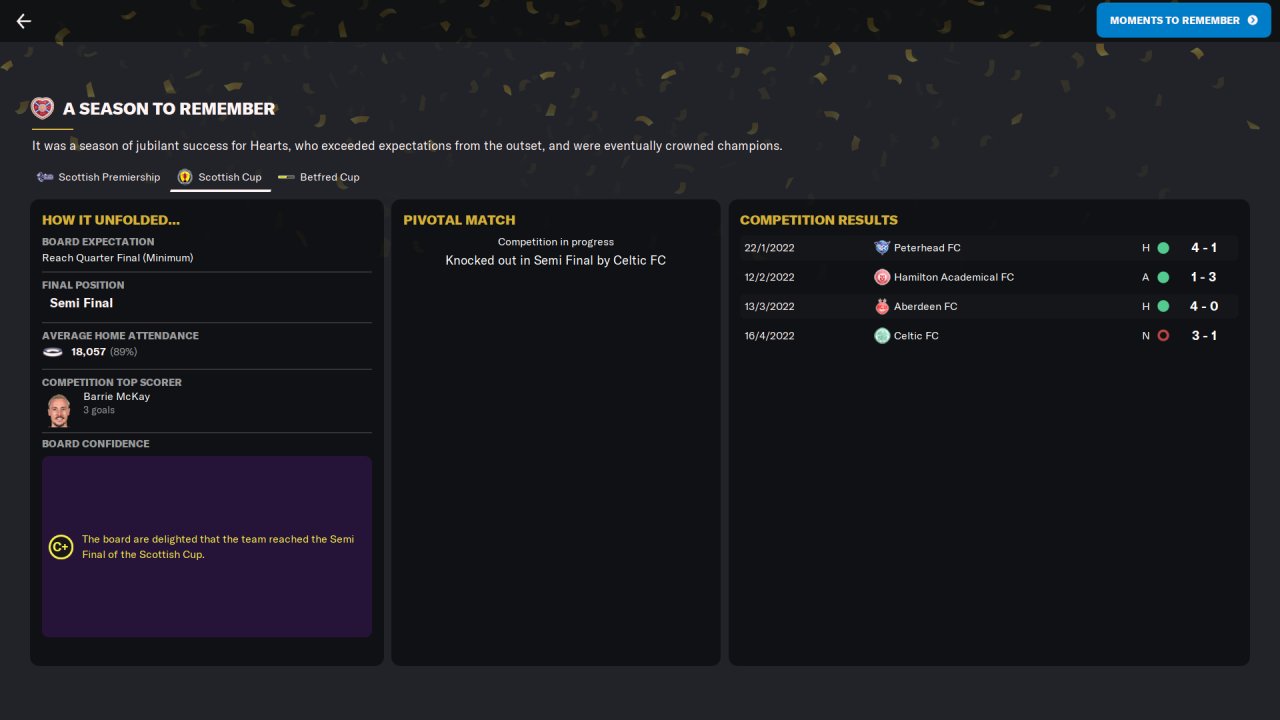Click the board delighted confidence message
The height and width of the screenshot is (720, 1280).
218,547
